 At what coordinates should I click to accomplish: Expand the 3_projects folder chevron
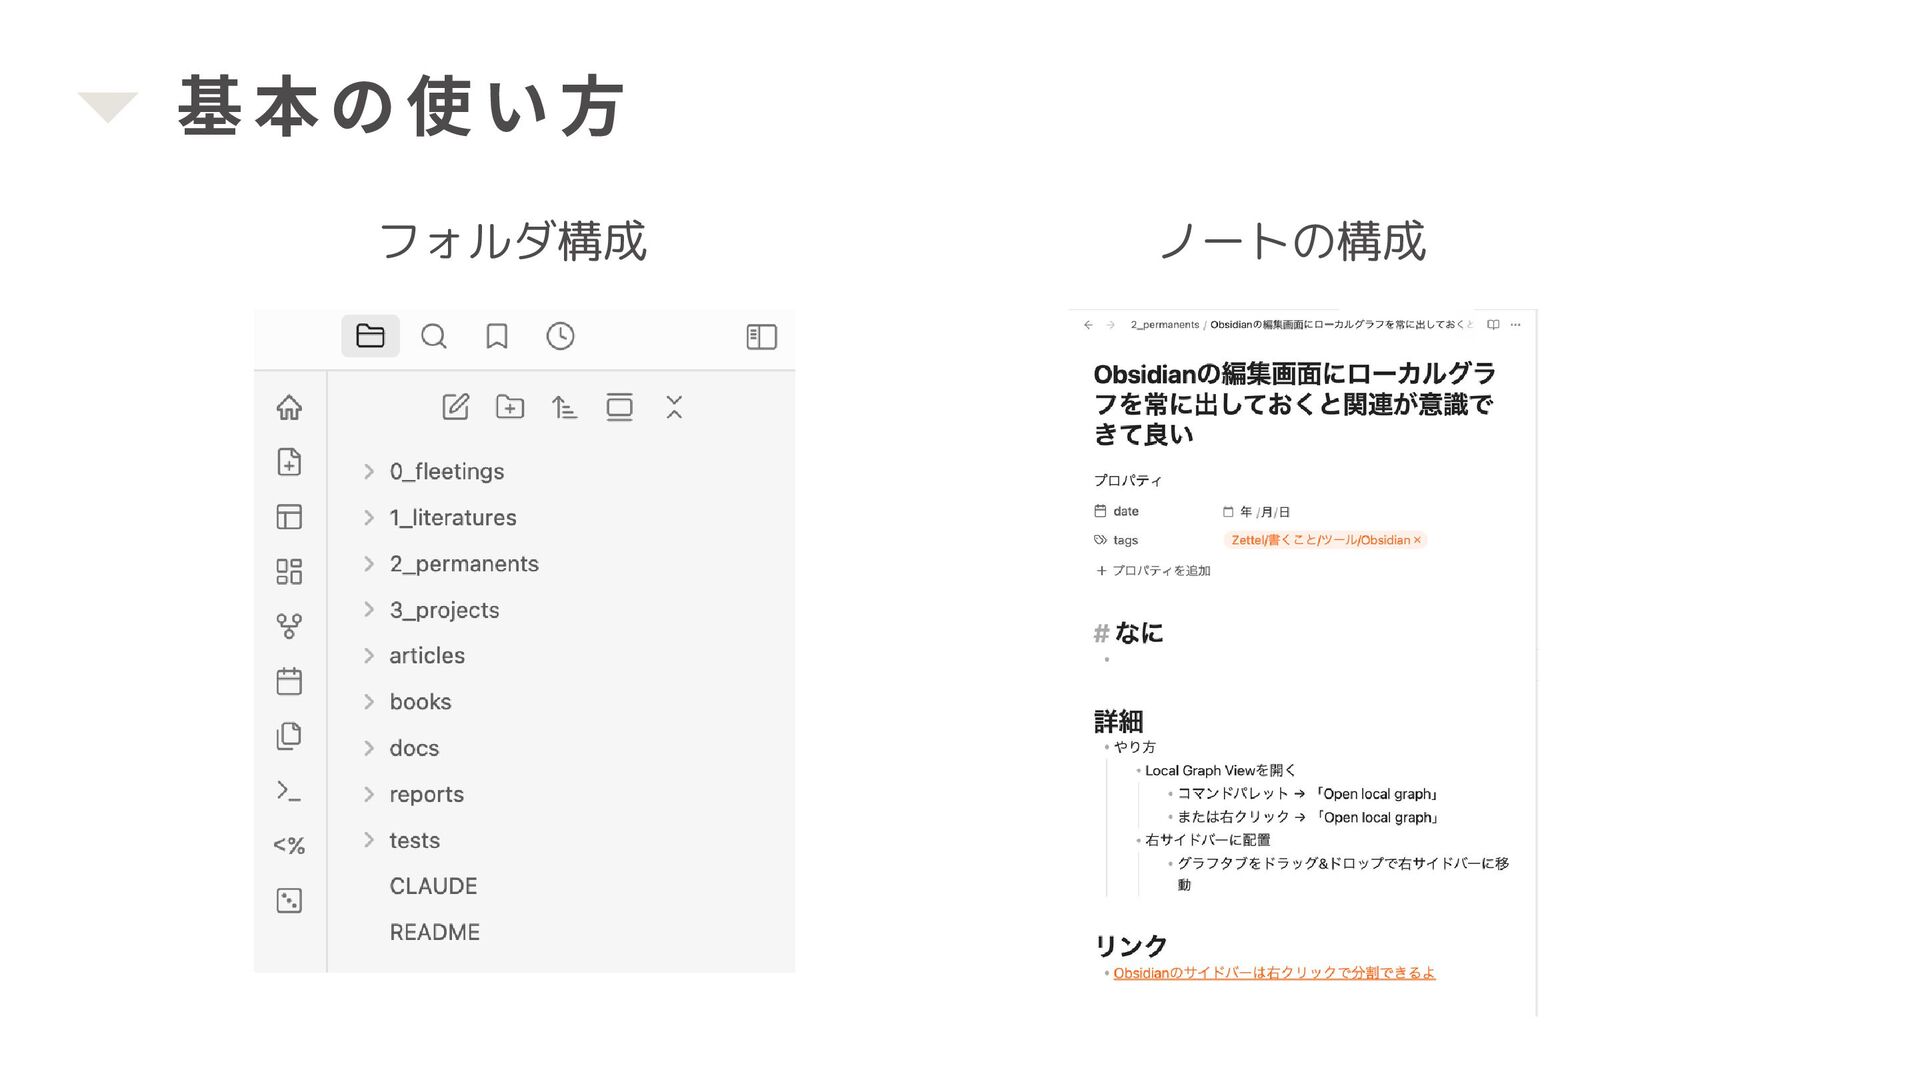pos(369,610)
